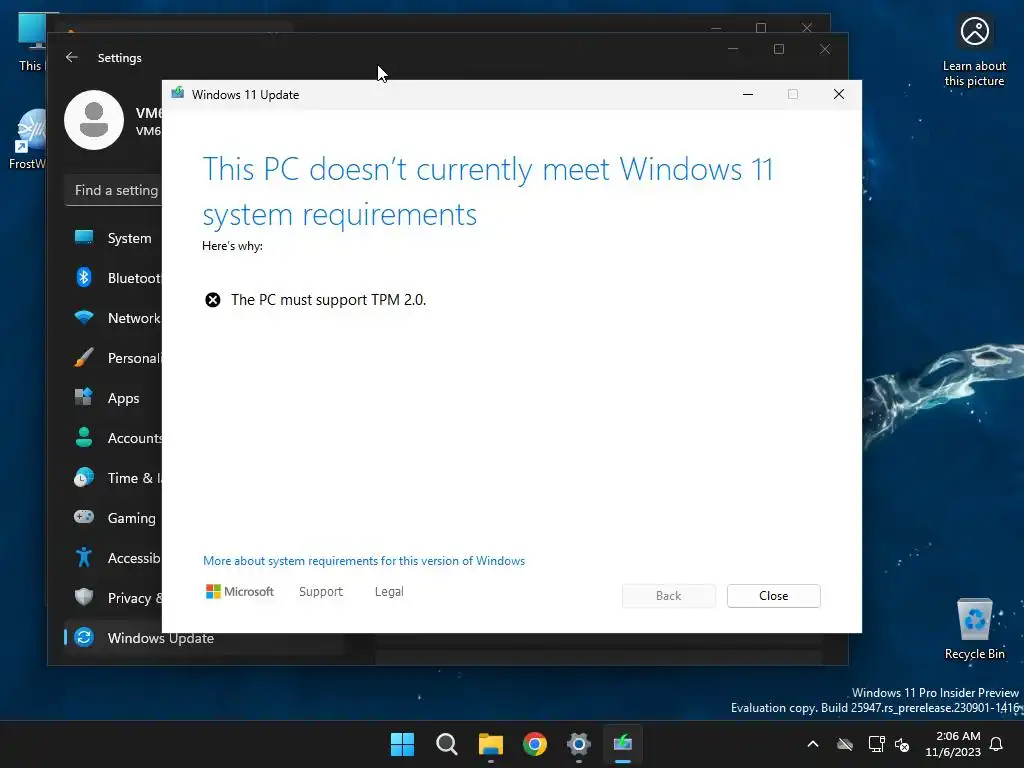Open File Explorer from taskbar
The height and width of the screenshot is (768, 1024).
490,744
